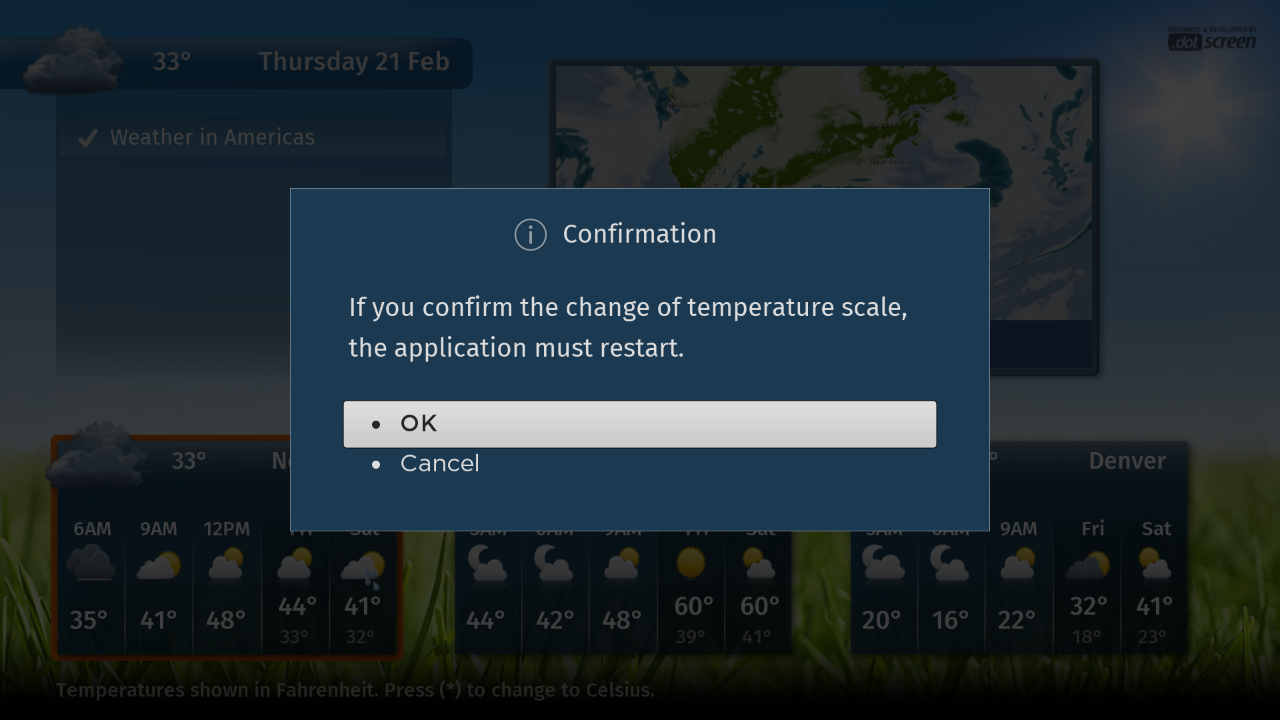The height and width of the screenshot is (720, 1280).
Task: Click the cloud icon beside 33° in the header
Action: coord(73,60)
